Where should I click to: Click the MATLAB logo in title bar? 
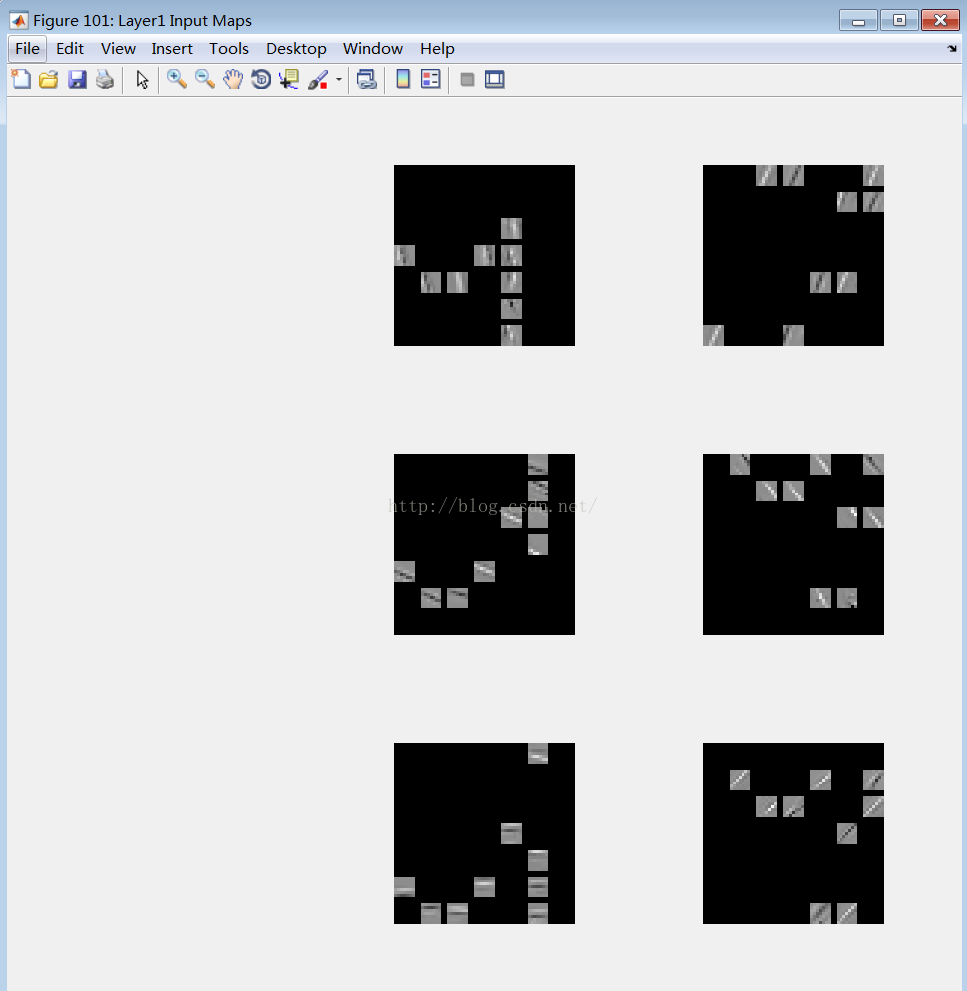click(x=18, y=21)
